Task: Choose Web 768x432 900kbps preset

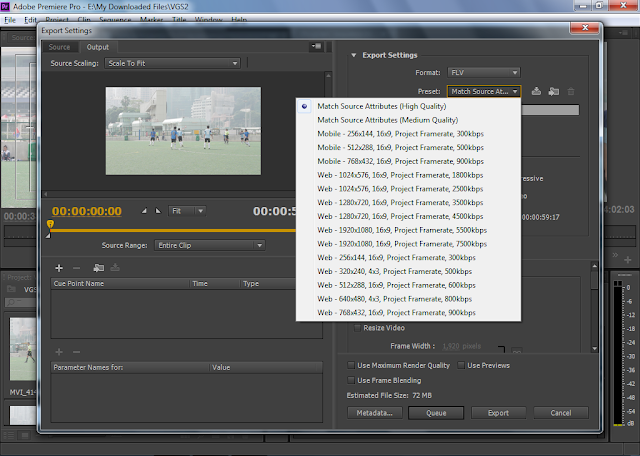Action: click(x=408, y=313)
